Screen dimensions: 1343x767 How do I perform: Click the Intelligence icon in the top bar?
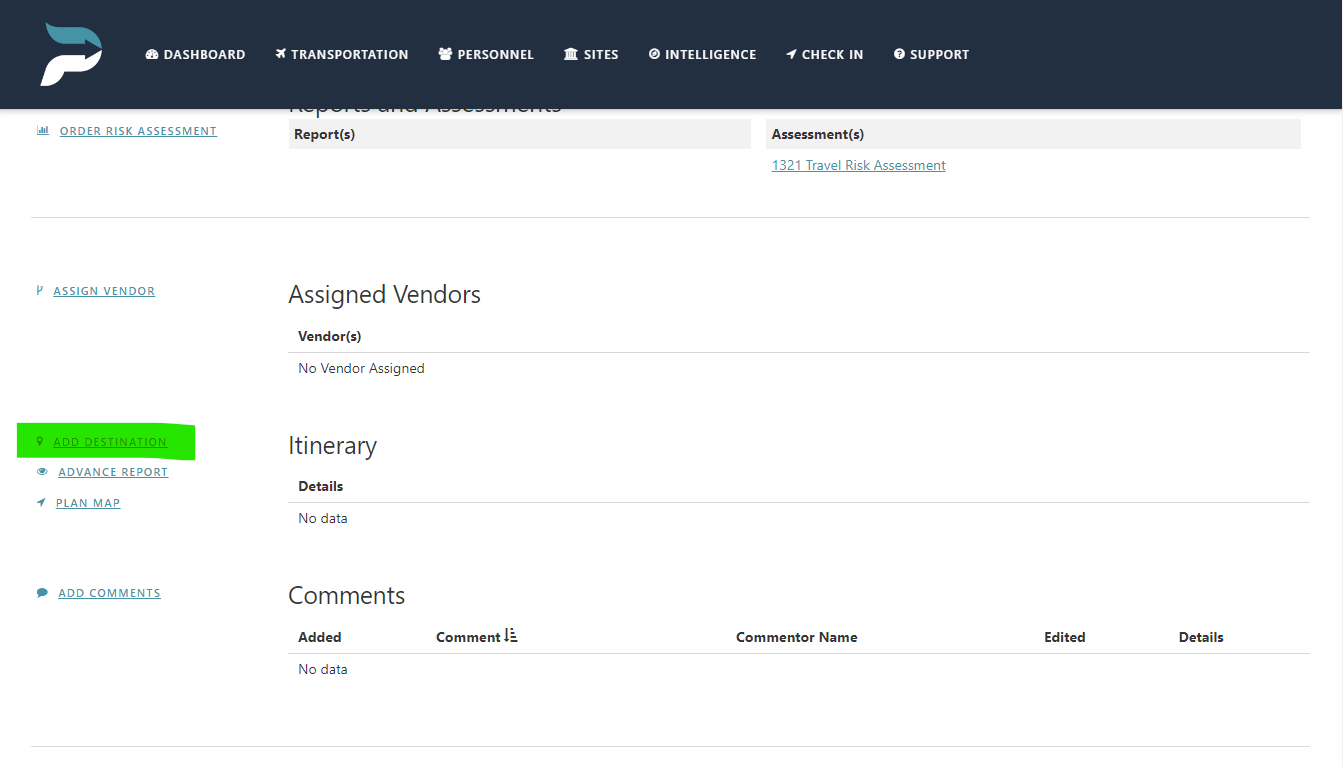(656, 54)
